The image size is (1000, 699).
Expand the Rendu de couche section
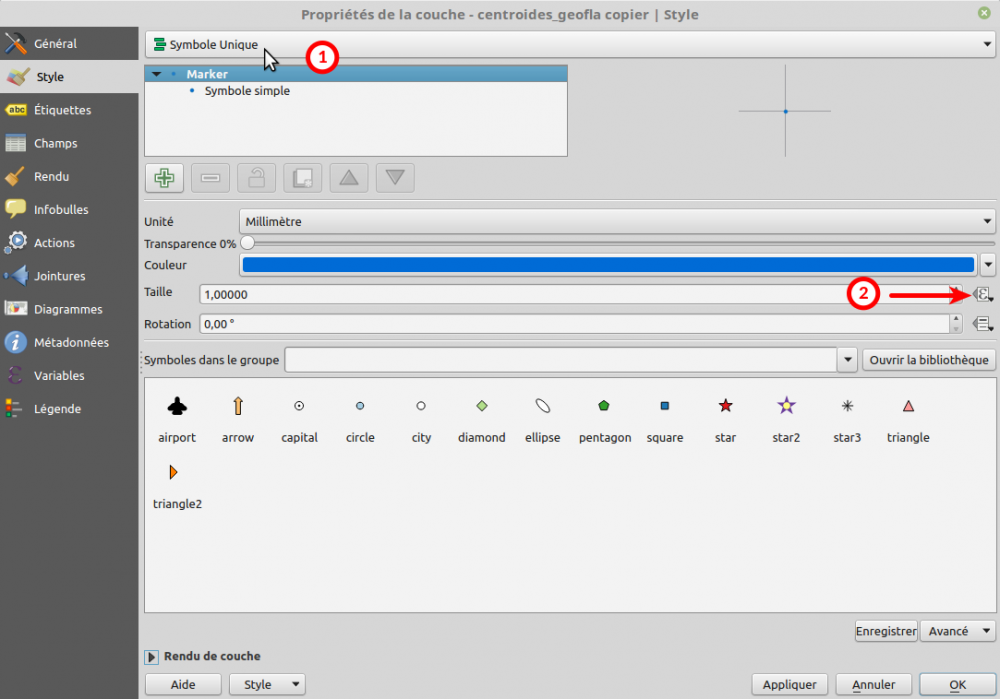pyautogui.click(x=153, y=657)
